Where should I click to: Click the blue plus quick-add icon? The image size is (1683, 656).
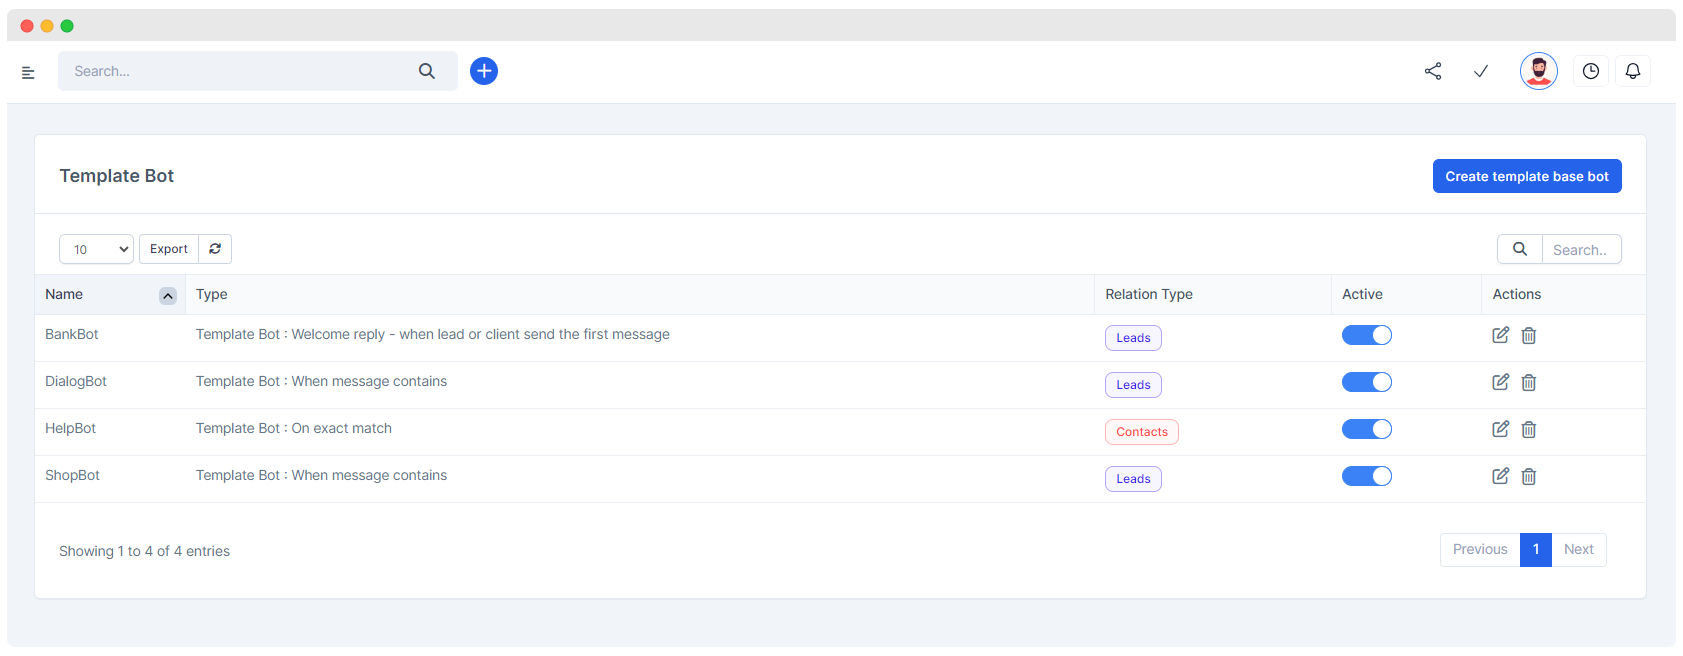tap(484, 71)
